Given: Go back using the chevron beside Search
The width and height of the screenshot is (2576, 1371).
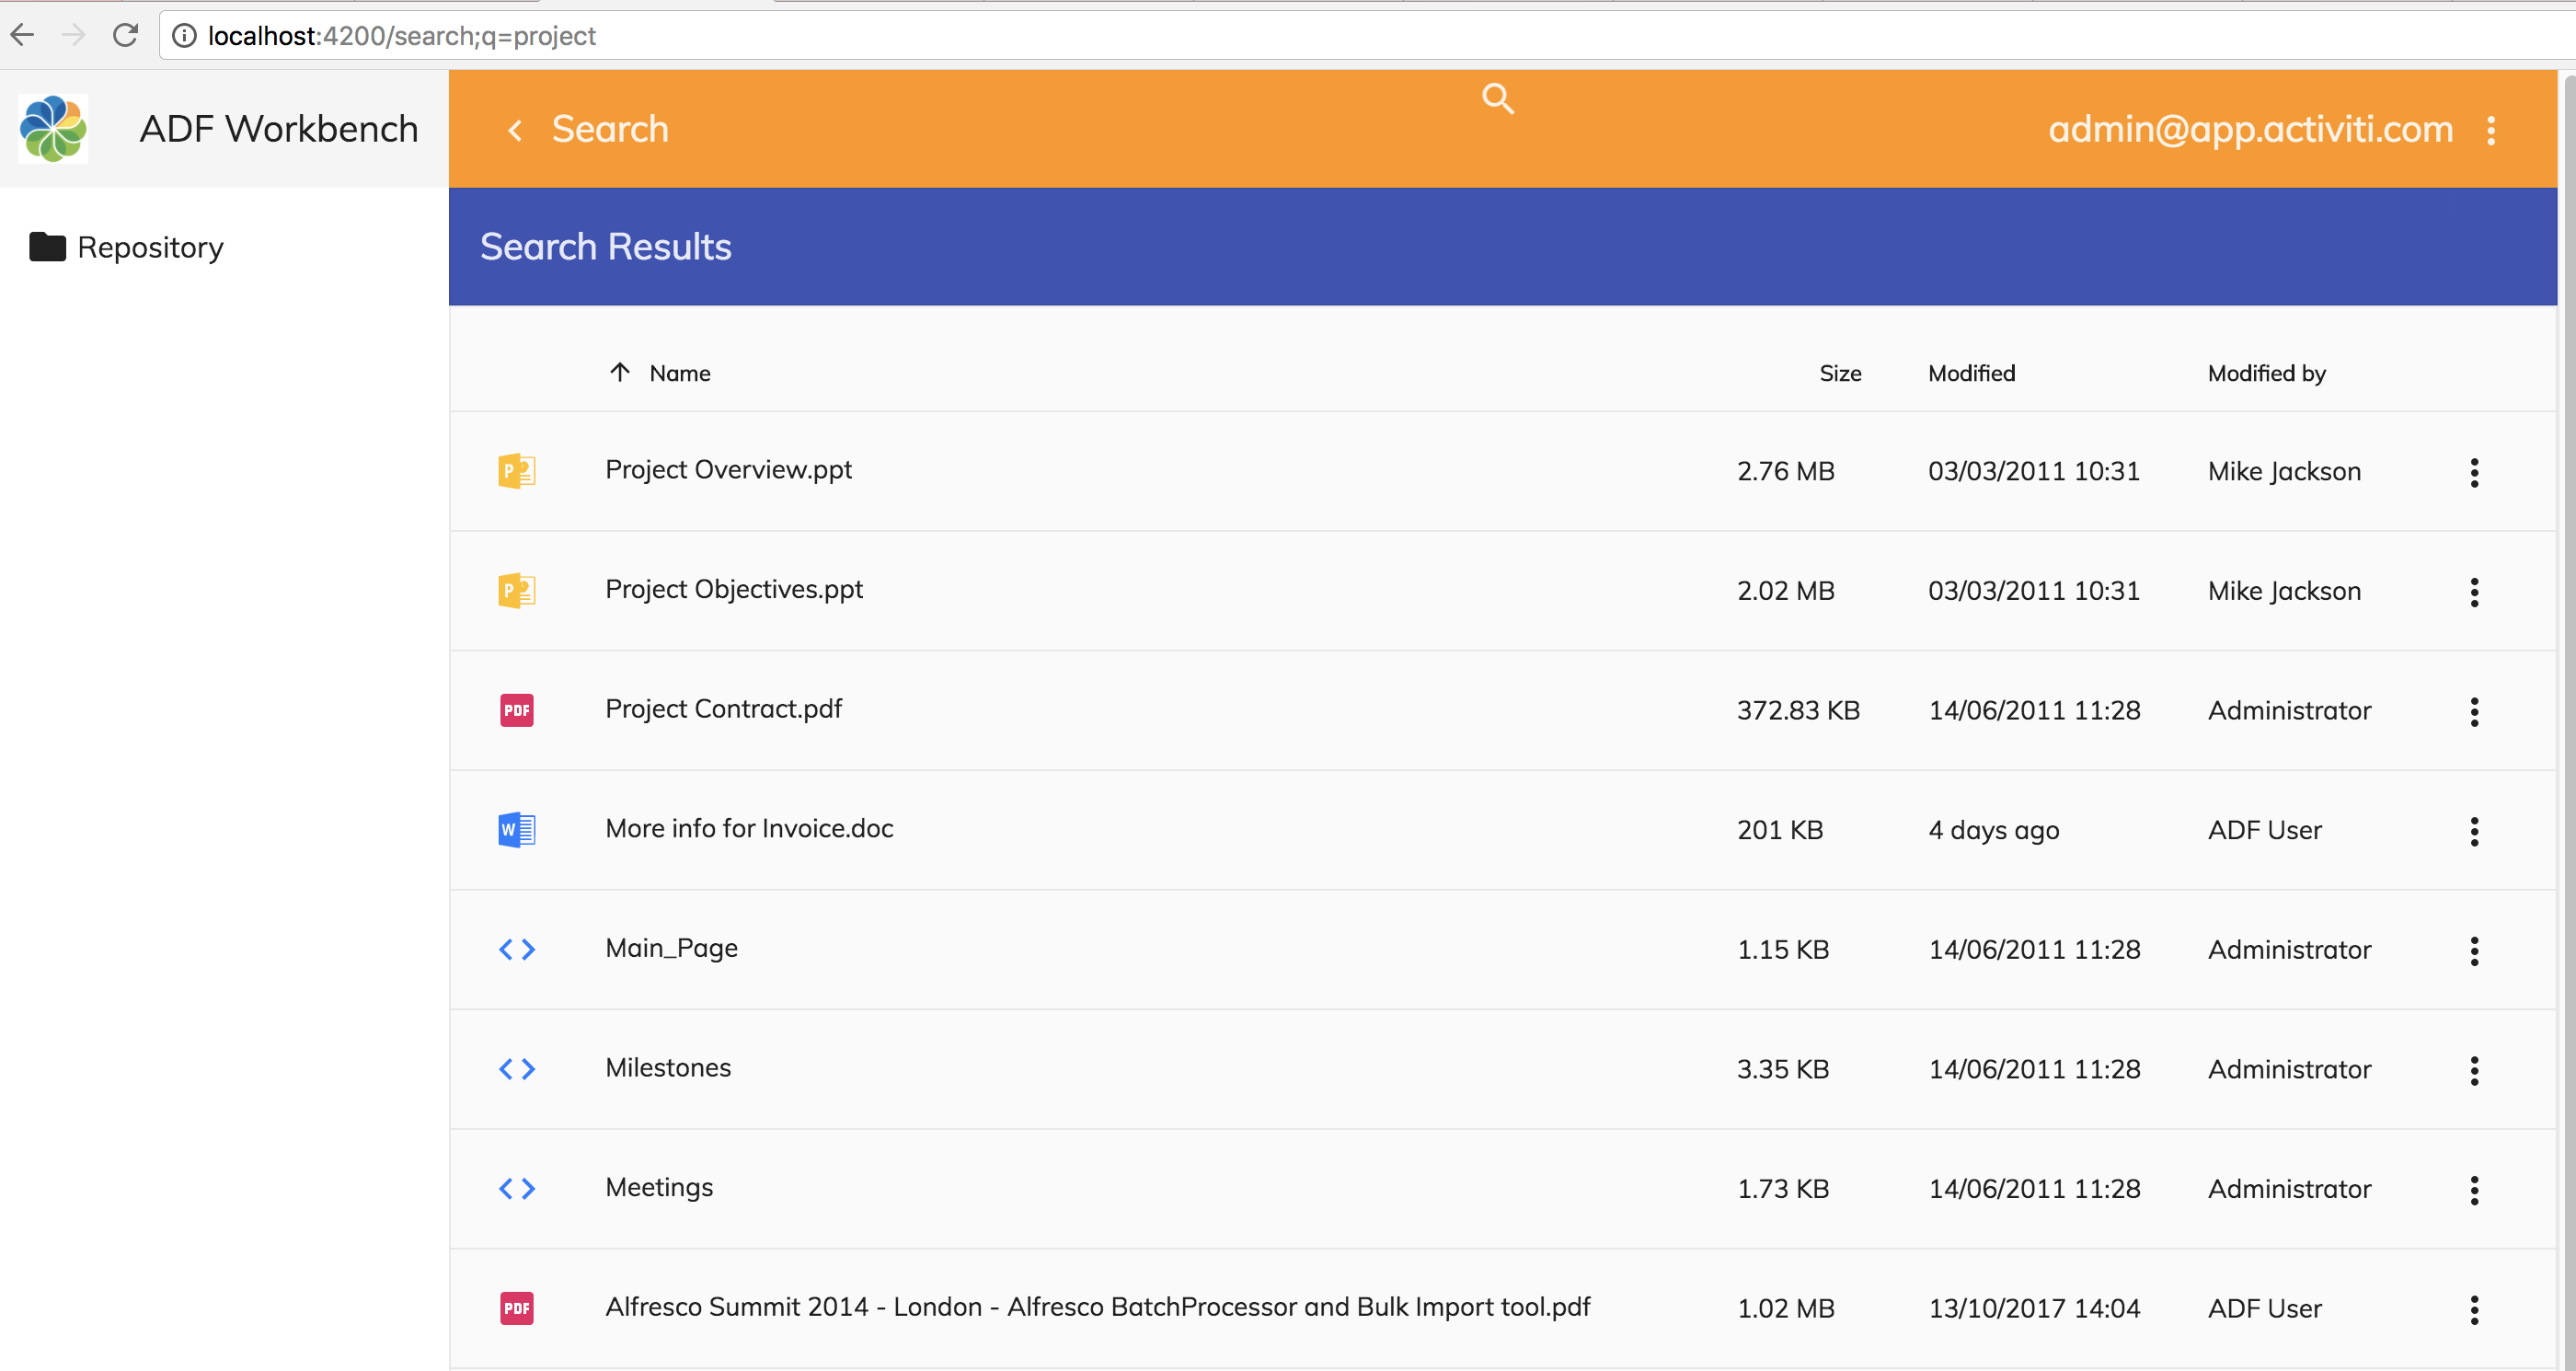Looking at the screenshot, I should 515,130.
